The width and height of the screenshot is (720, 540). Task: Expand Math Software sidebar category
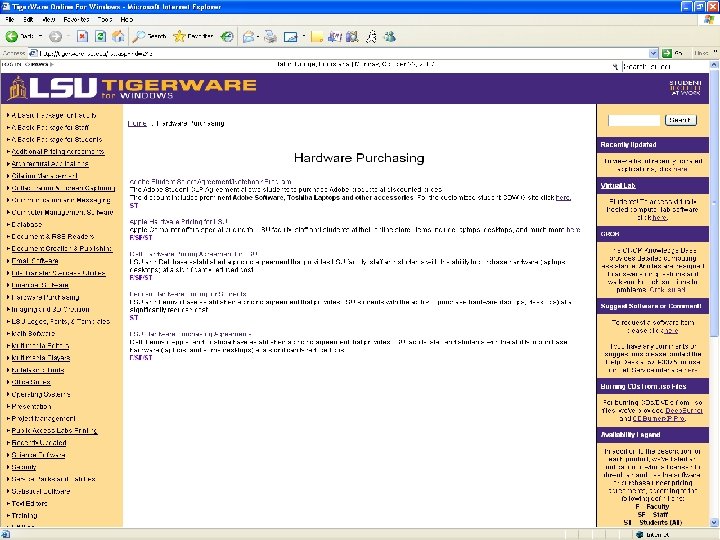[33, 333]
